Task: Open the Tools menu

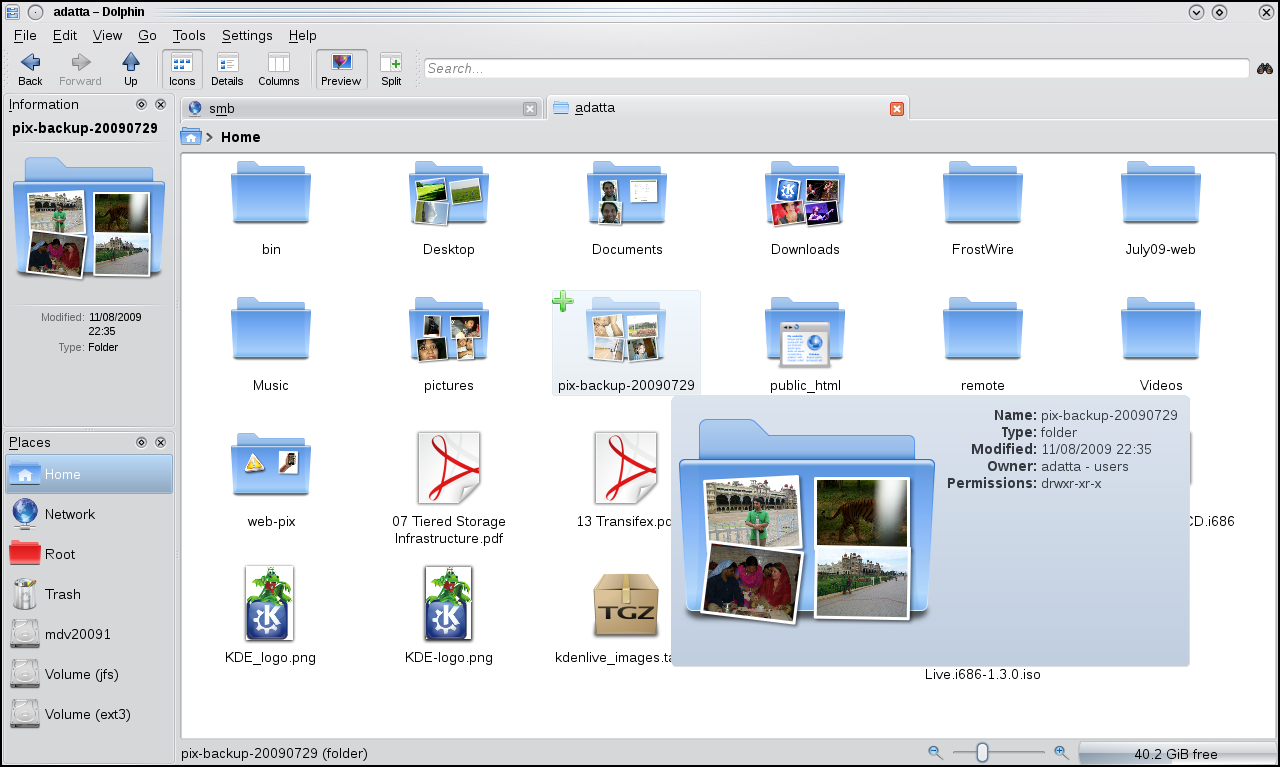Action: (x=189, y=35)
